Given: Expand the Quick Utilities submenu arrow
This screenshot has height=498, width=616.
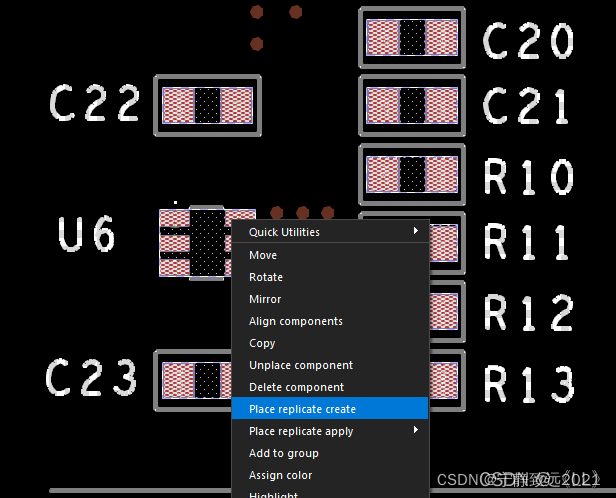Looking at the screenshot, I should [416, 232].
